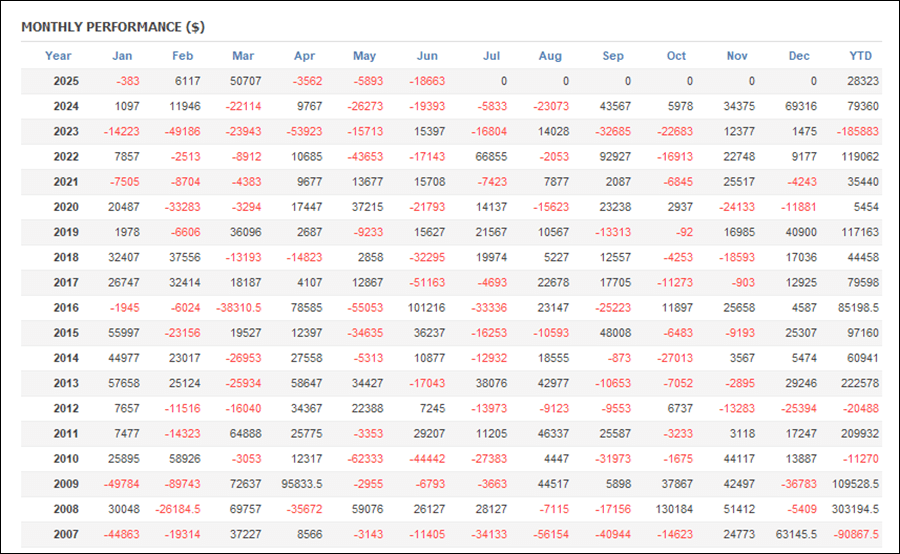Click 2014 October value -27013
Screen dimensions: 900x554
(x=675, y=358)
